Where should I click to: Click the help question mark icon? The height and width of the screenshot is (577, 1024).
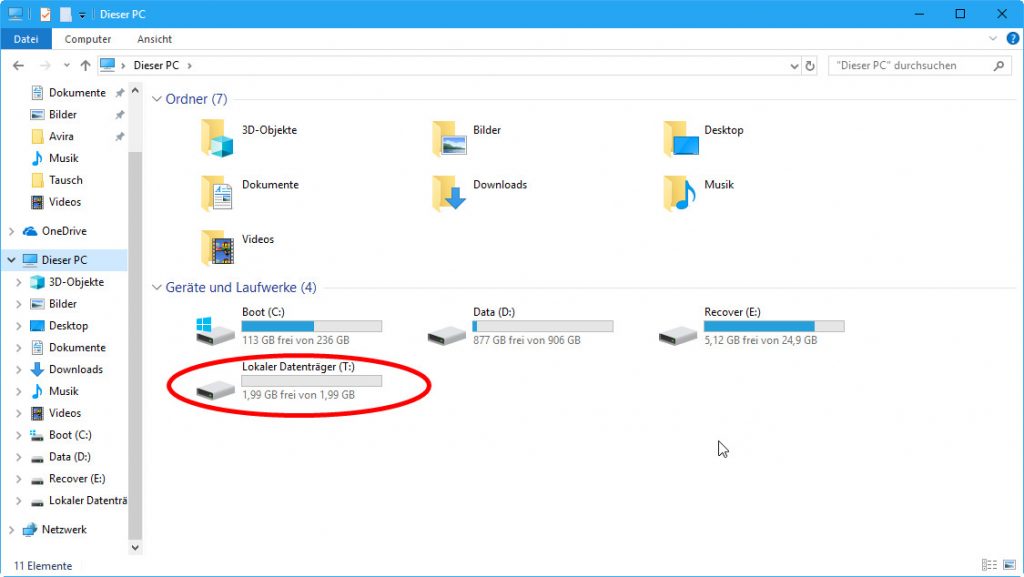(x=1012, y=39)
